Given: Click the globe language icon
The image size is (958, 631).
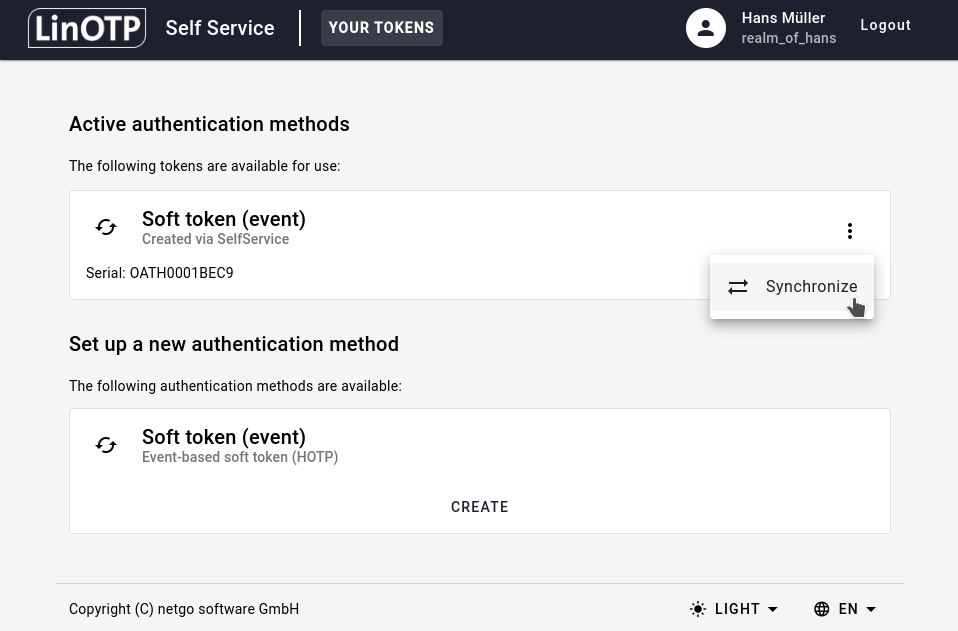Looking at the screenshot, I should pyautogui.click(x=822, y=609).
